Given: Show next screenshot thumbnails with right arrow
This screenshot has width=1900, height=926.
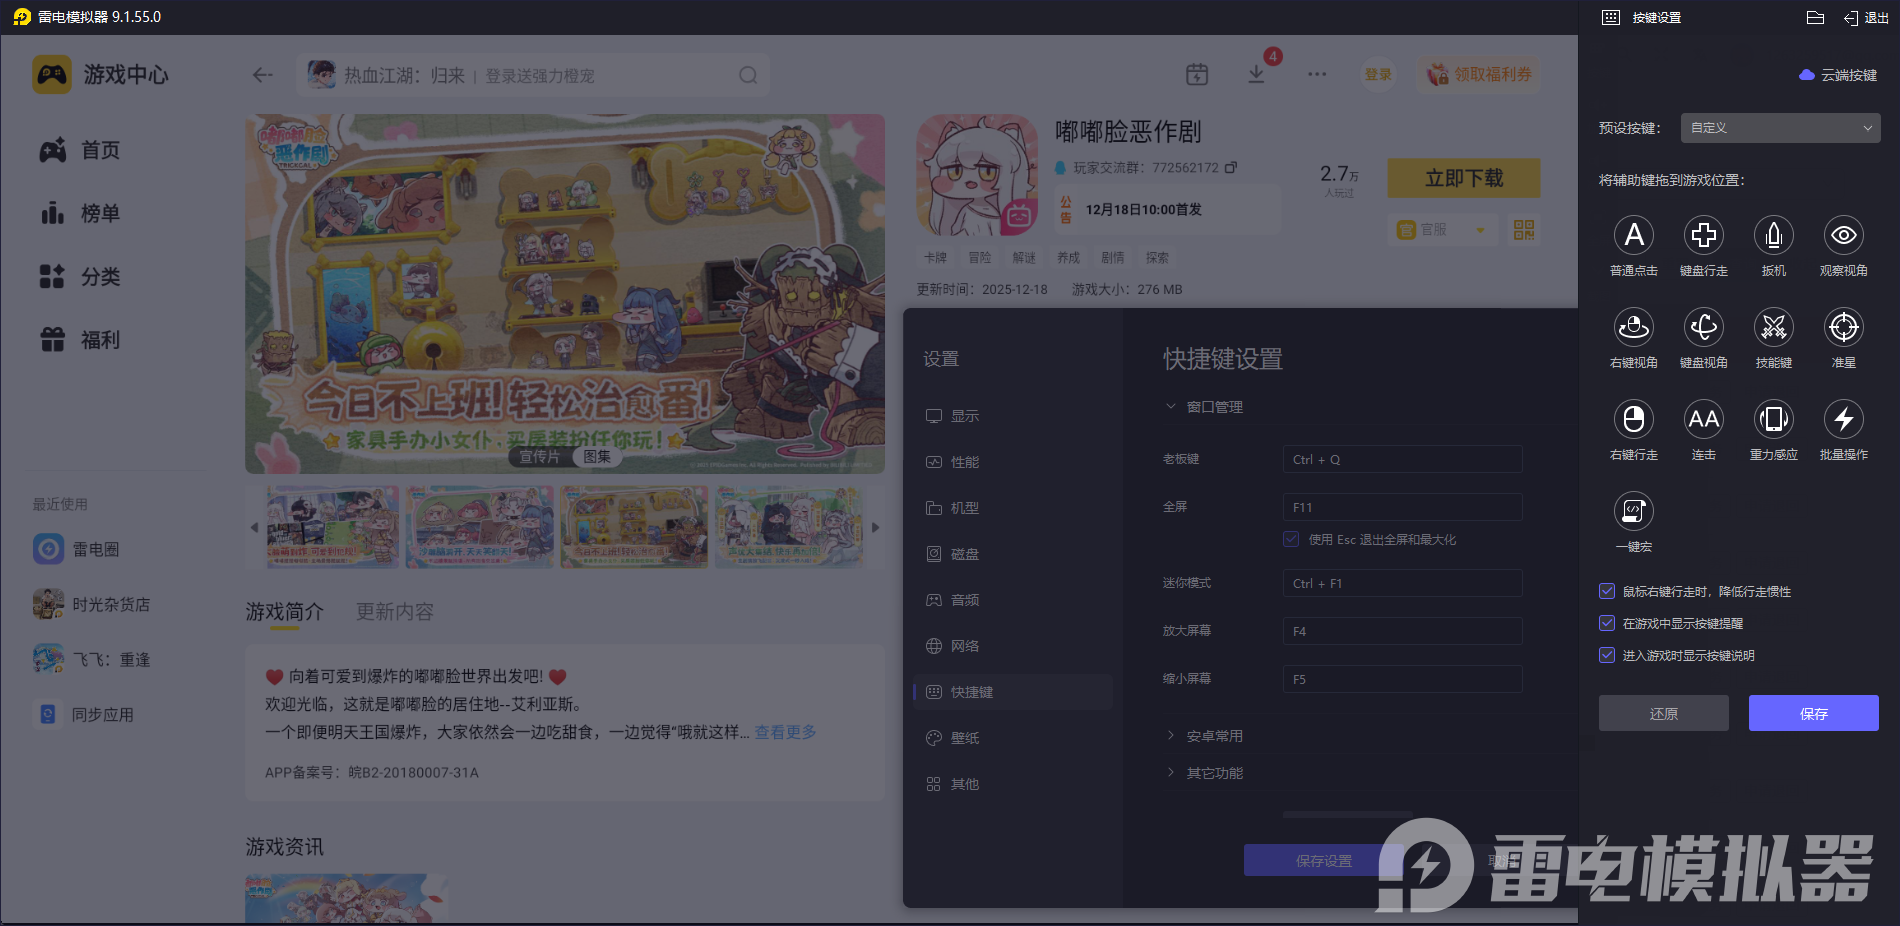Looking at the screenshot, I should click(x=876, y=527).
